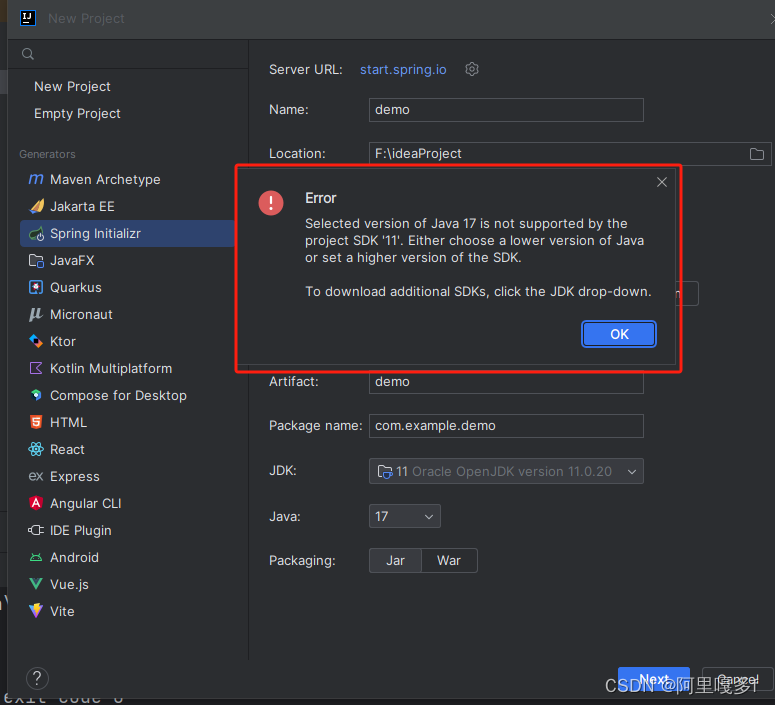Click the Vue.js icon
Image resolution: width=775 pixels, height=705 pixels.
point(36,584)
